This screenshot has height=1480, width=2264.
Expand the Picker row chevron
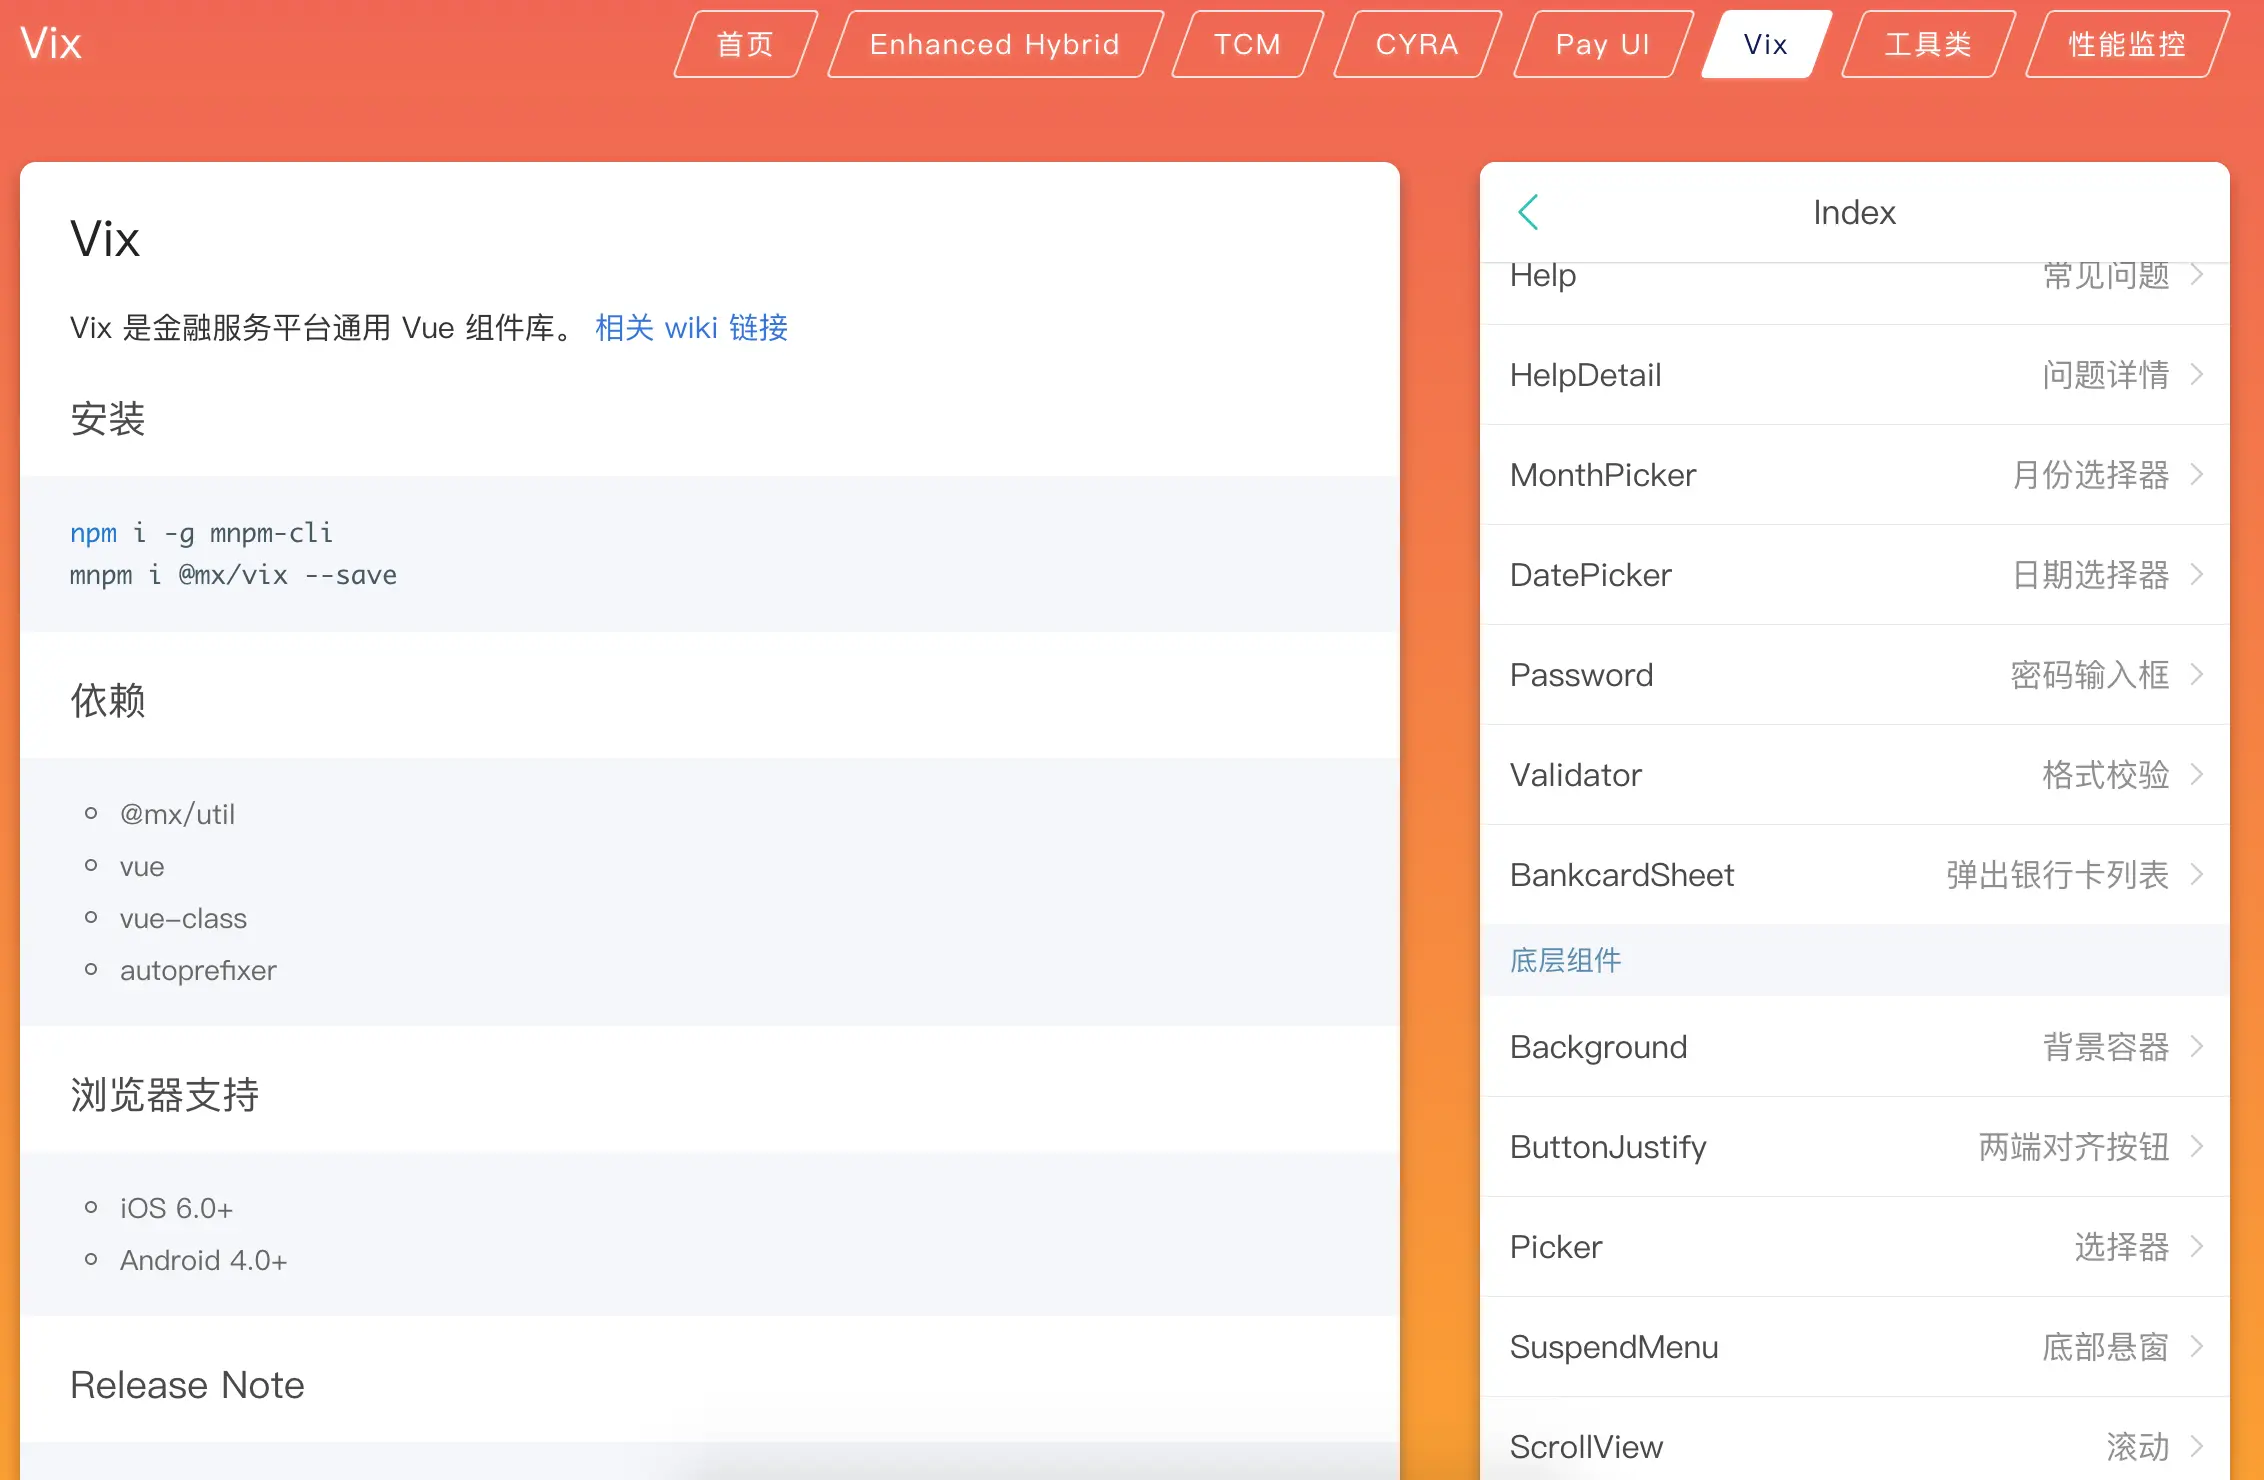click(x=2197, y=1247)
